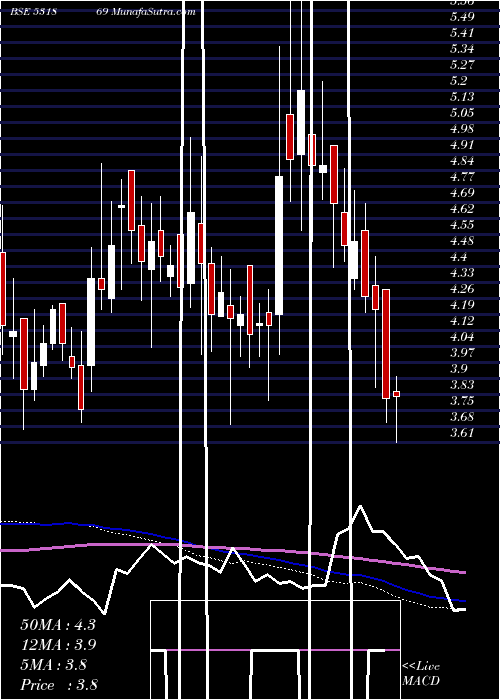Click the tall red candle falling to 3.75
500x700 pixels.
(386, 344)
